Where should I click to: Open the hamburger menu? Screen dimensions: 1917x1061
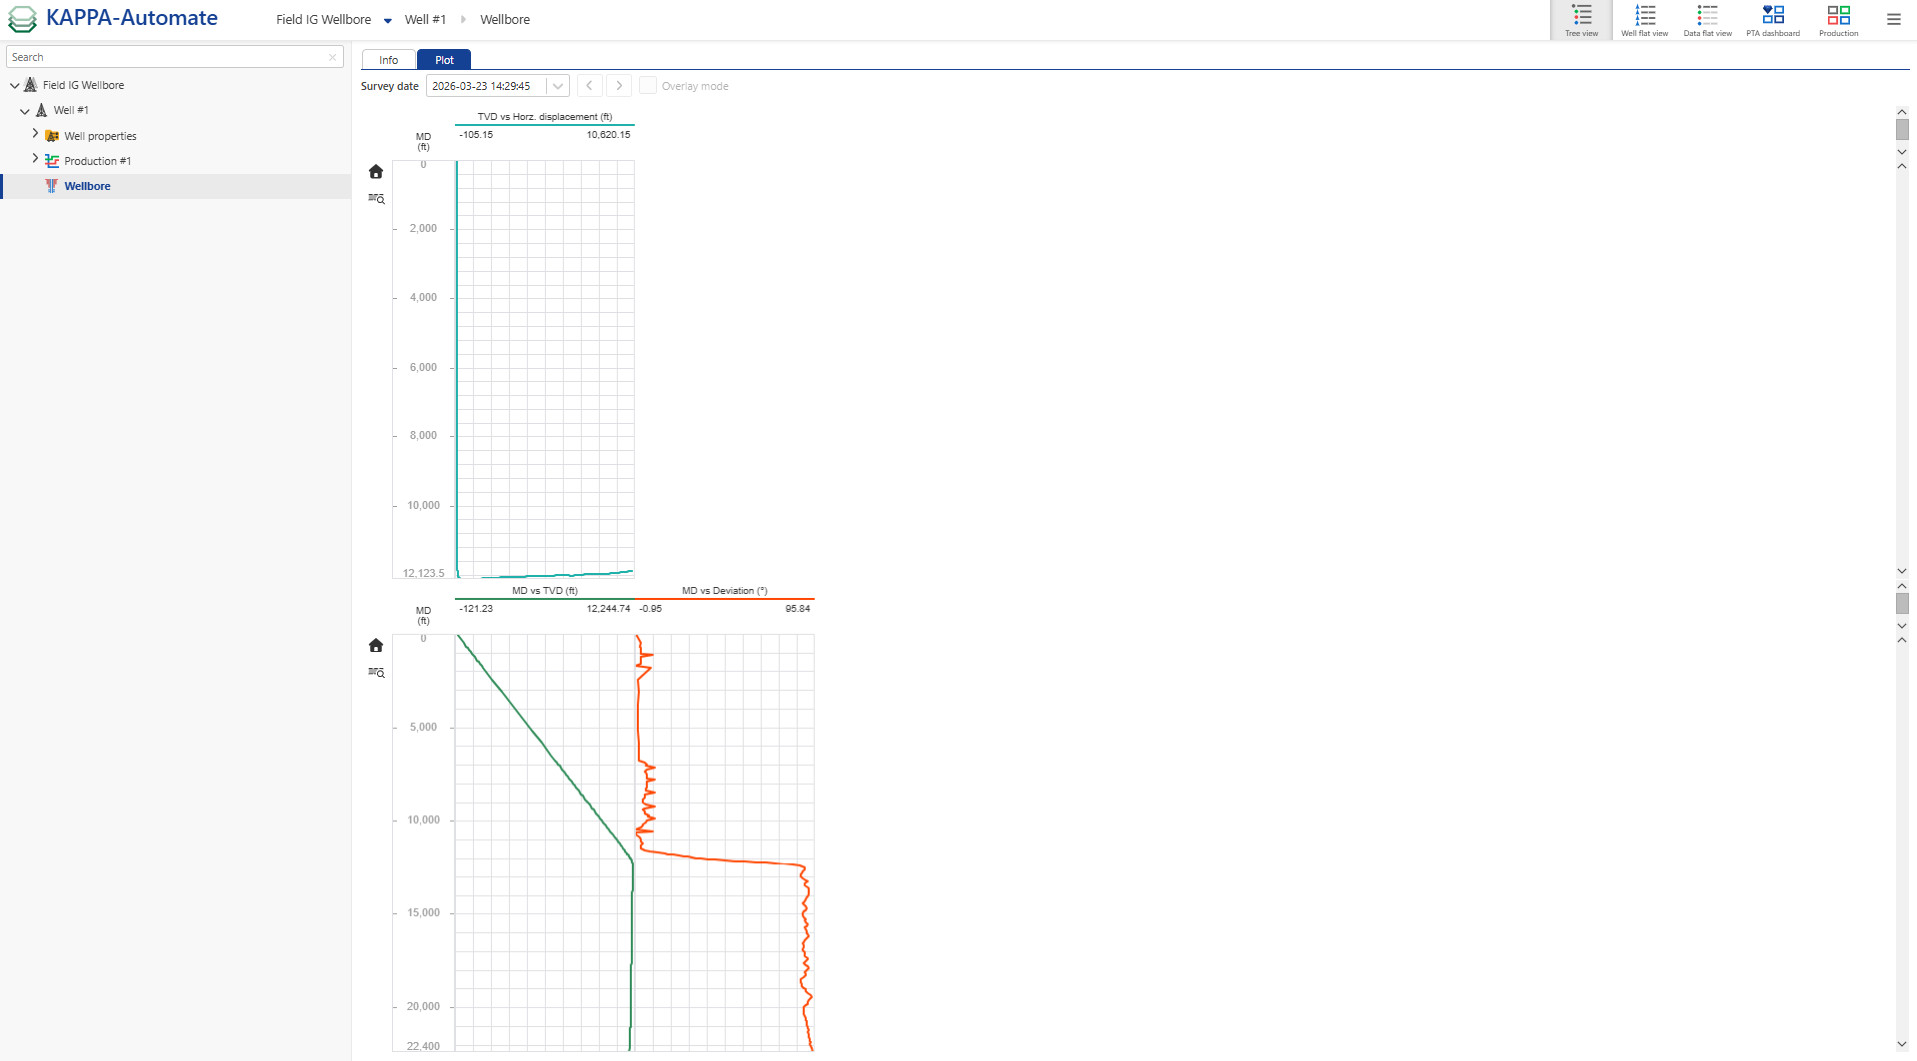point(1892,18)
